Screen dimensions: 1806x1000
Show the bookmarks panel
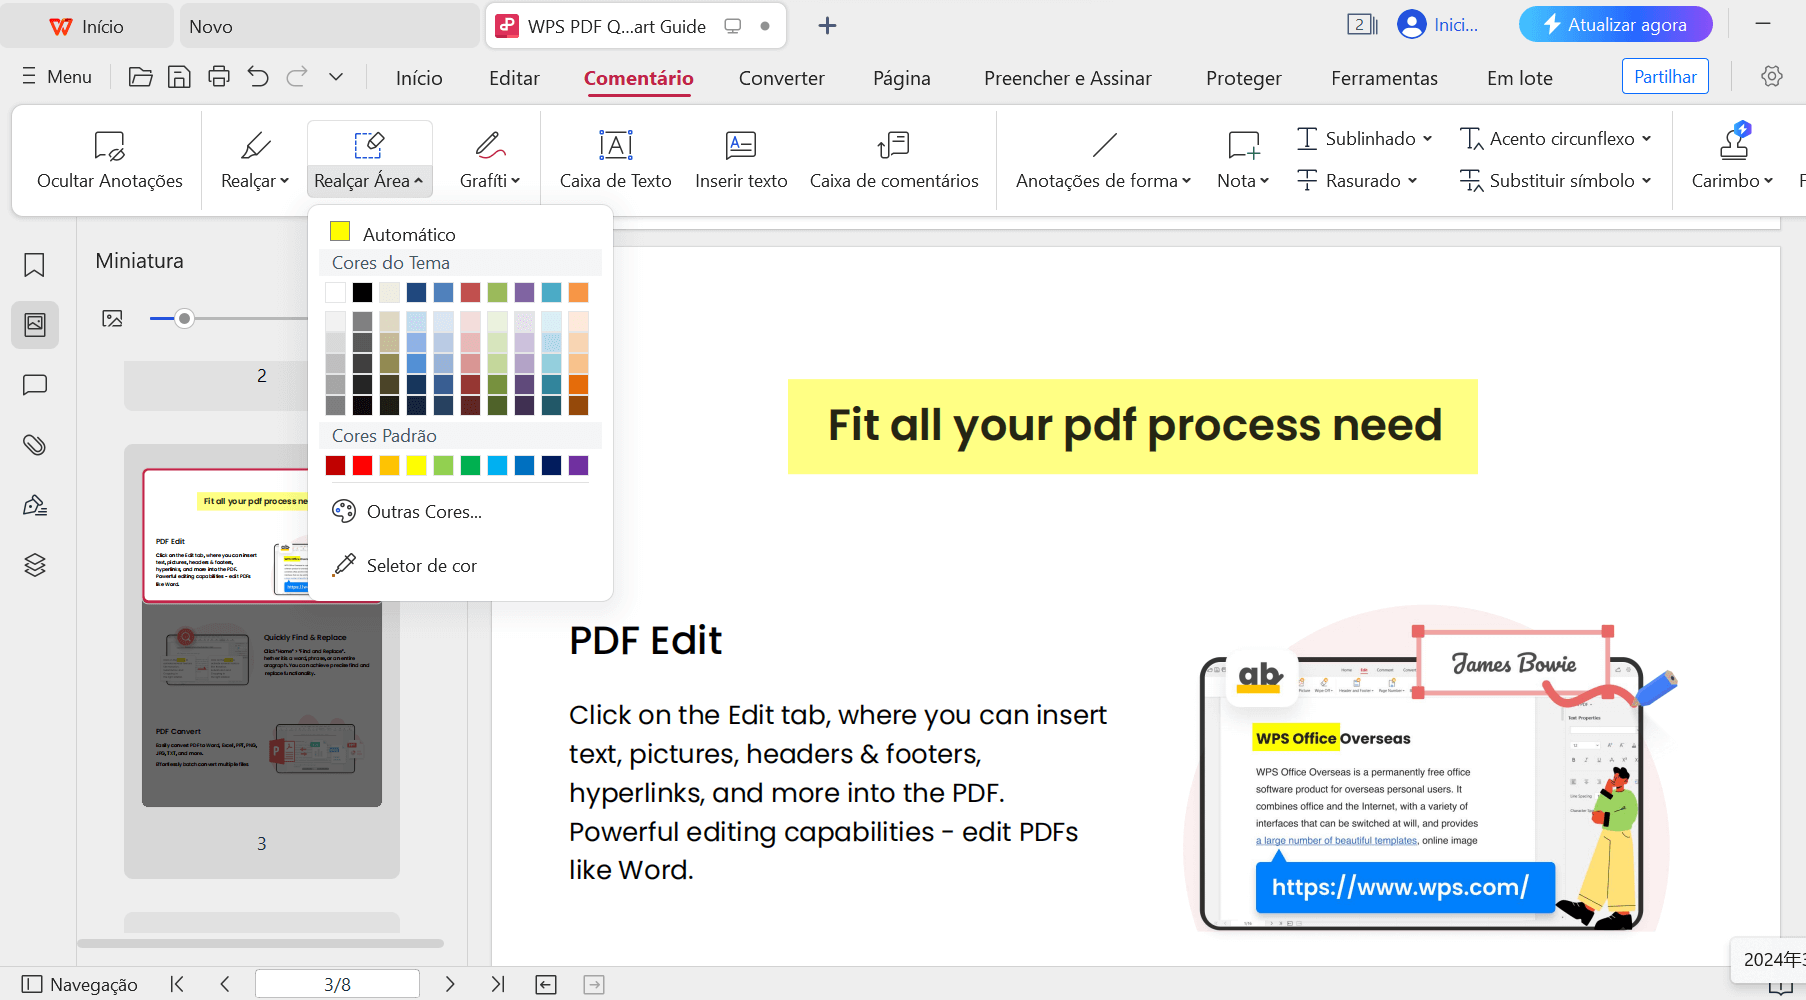click(35, 265)
